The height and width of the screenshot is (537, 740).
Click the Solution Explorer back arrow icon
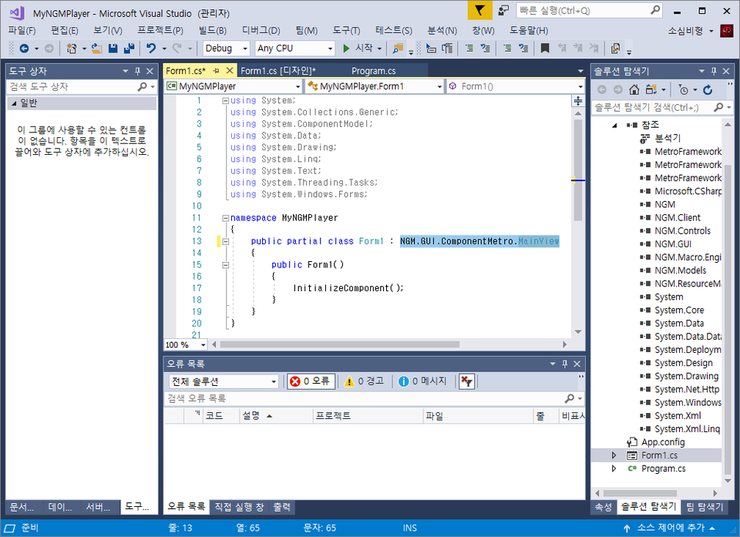(602, 90)
